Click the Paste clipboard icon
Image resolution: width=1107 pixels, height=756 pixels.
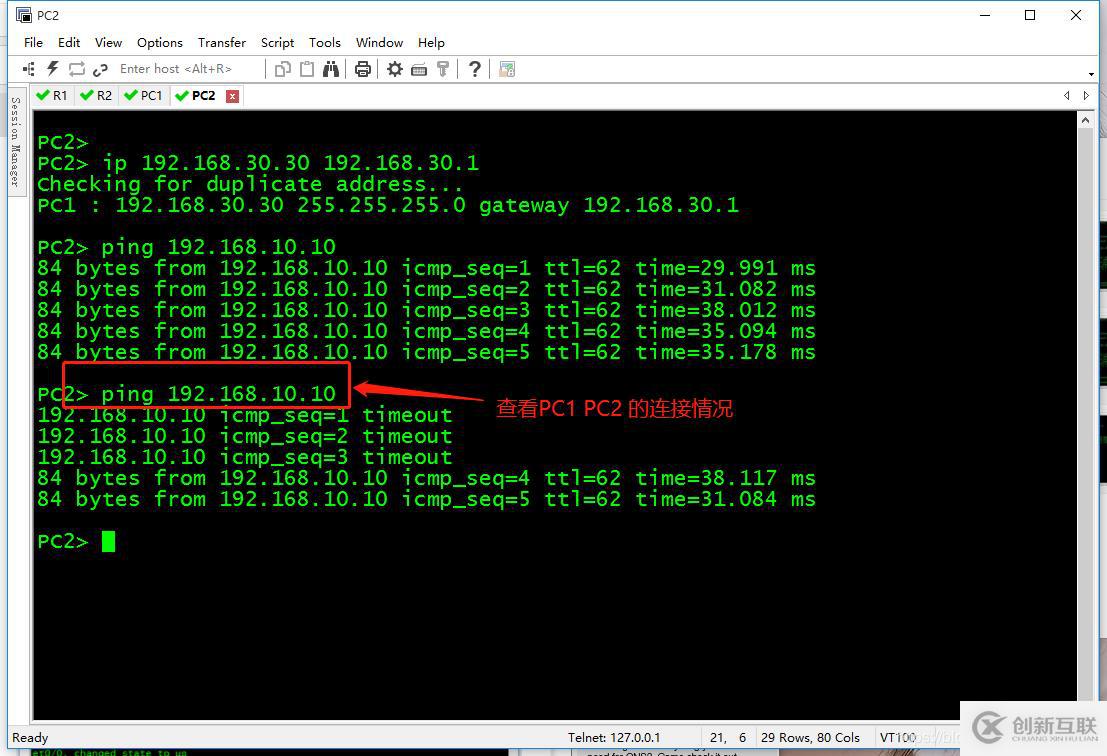[x=307, y=69]
